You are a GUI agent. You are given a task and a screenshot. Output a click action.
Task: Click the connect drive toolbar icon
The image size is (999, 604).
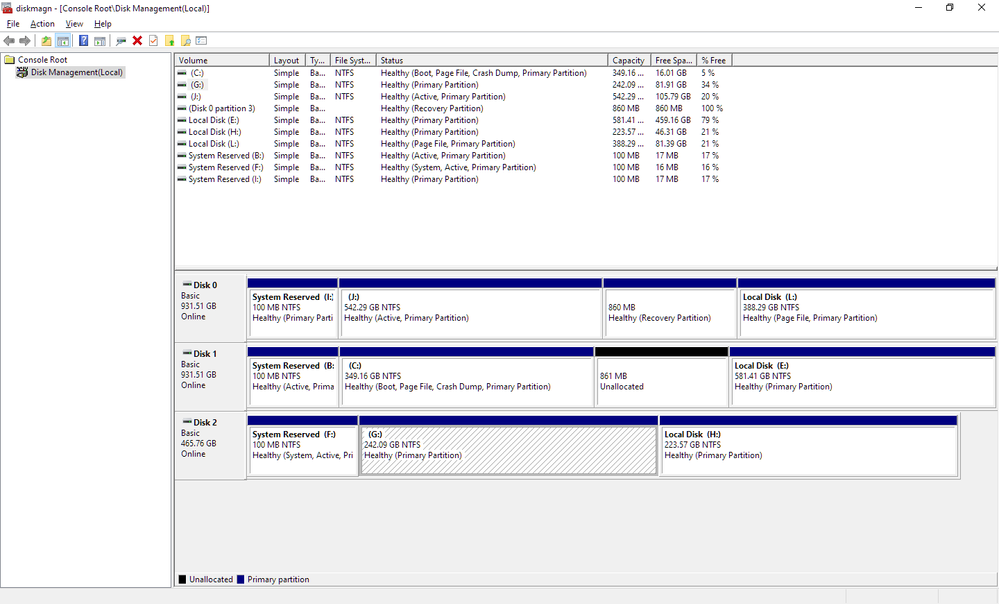click(120, 41)
